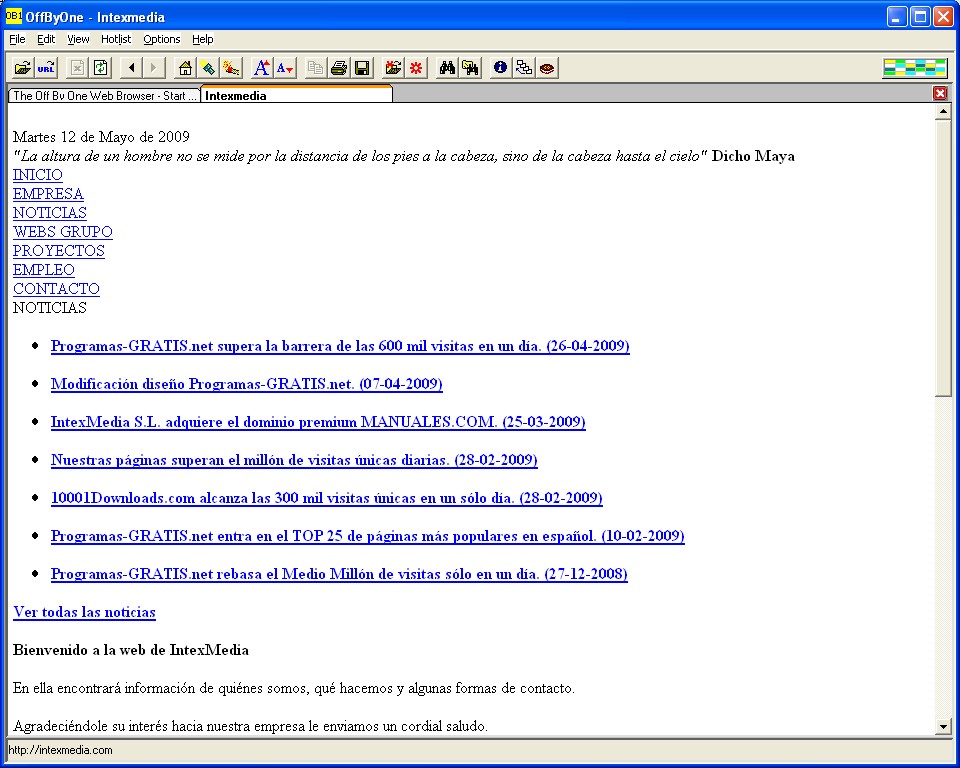960x768 pixels.
Task: Open the blue info icon
Action: coord(500,67)
